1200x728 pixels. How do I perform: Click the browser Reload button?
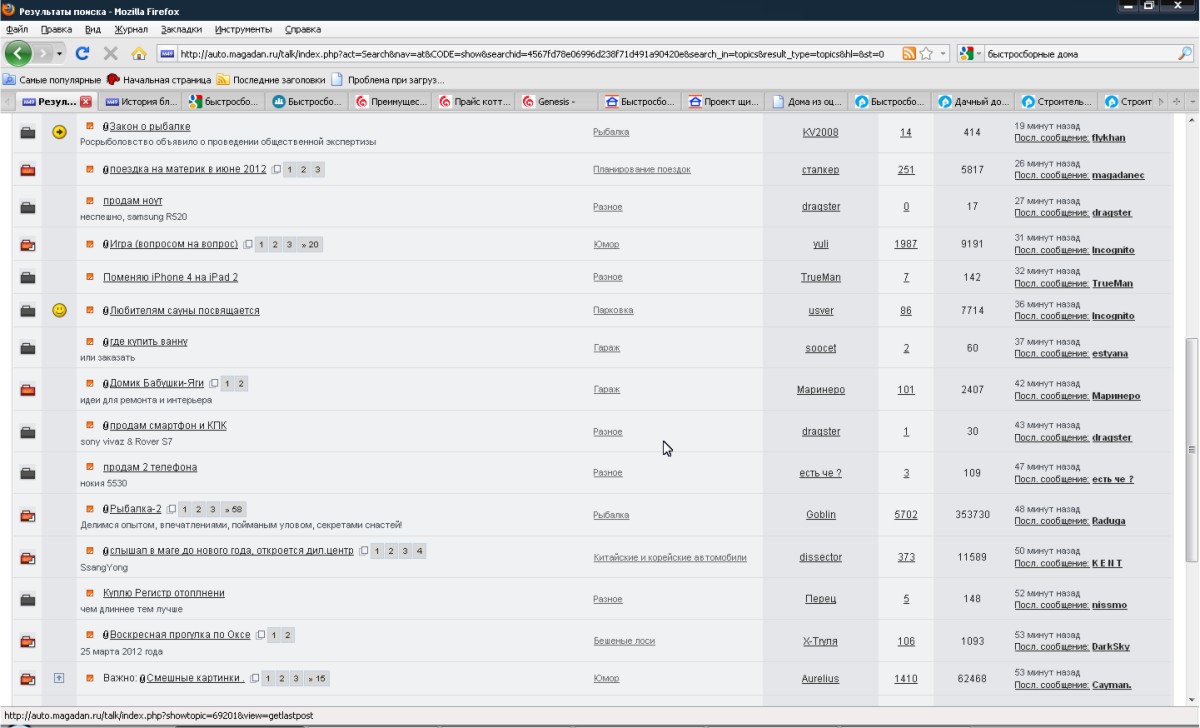[83, 53]
